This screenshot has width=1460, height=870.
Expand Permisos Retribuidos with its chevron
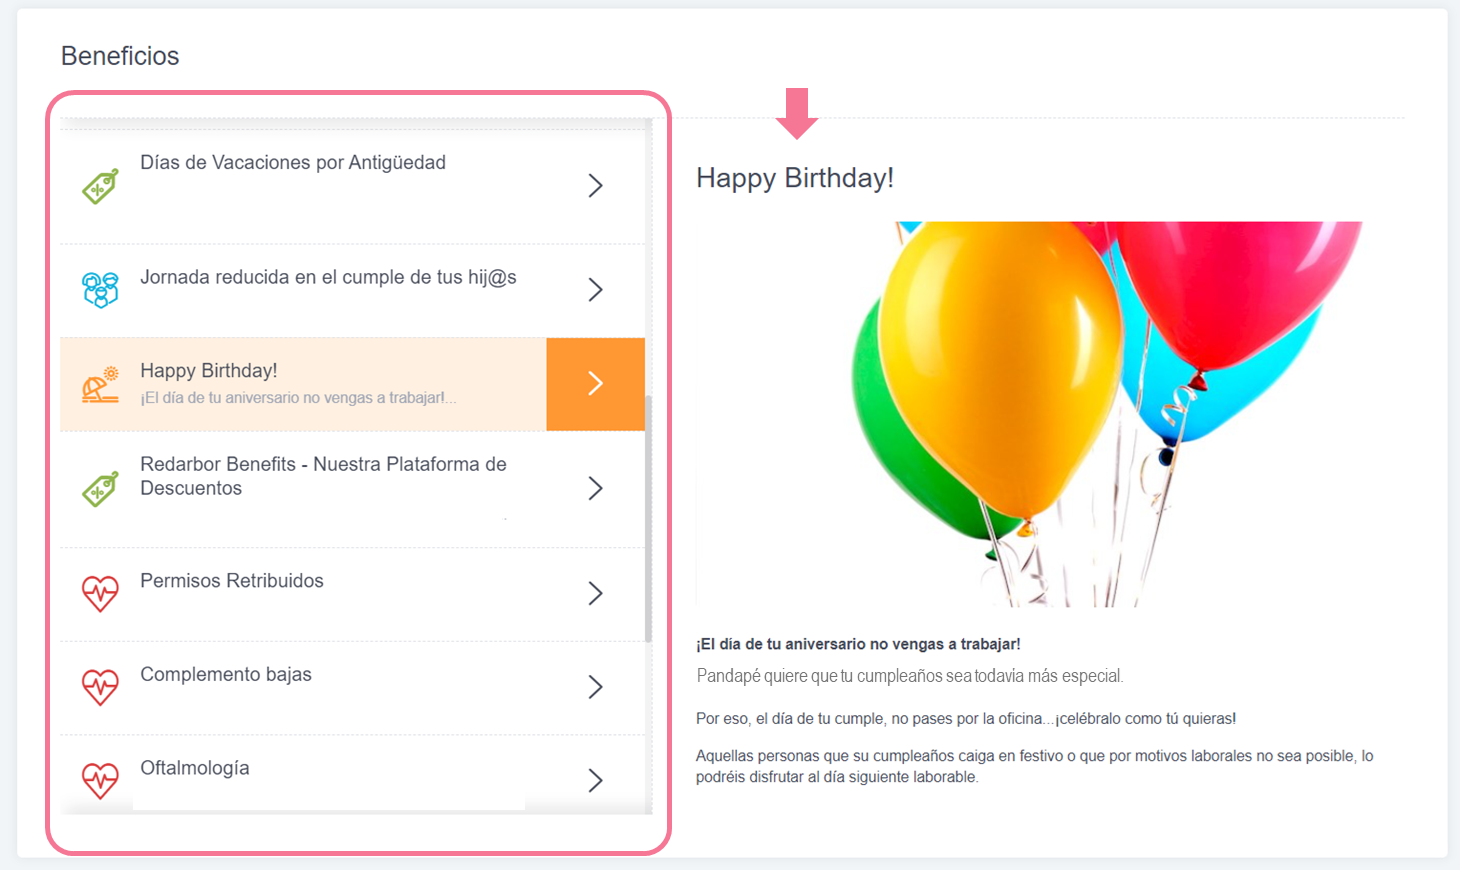click(595, 594)
